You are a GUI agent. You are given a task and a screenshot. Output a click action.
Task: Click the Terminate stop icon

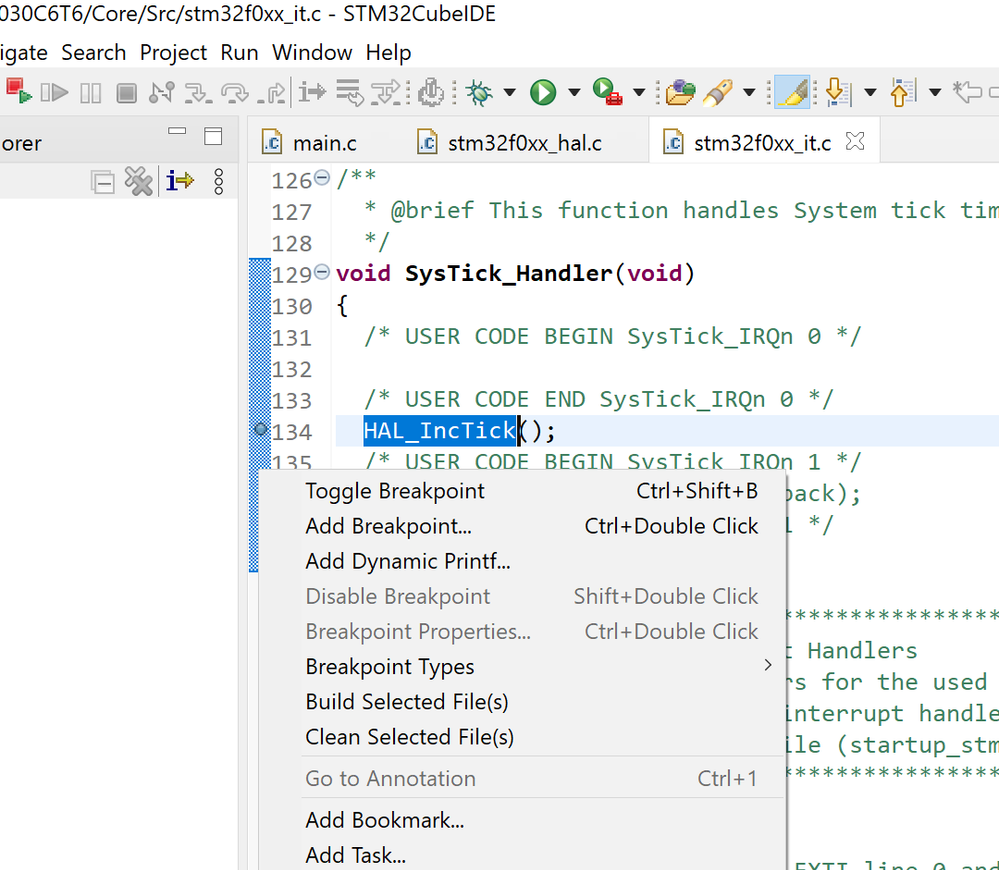[126, 93]
